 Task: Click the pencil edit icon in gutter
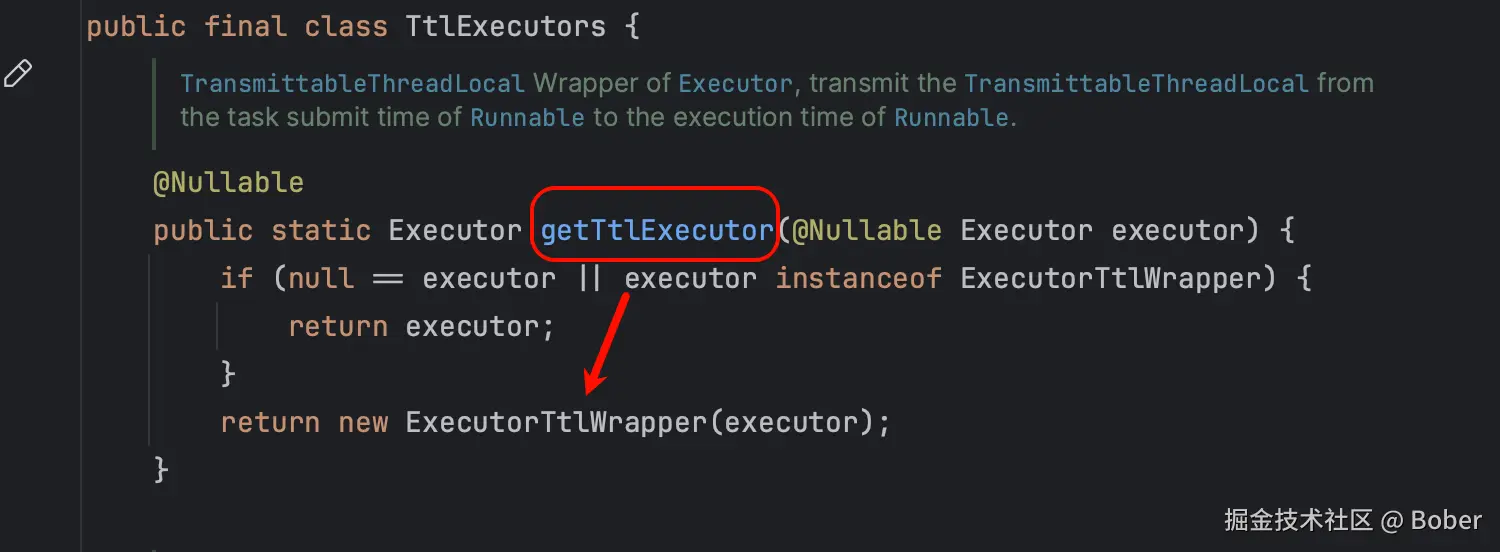19,74
